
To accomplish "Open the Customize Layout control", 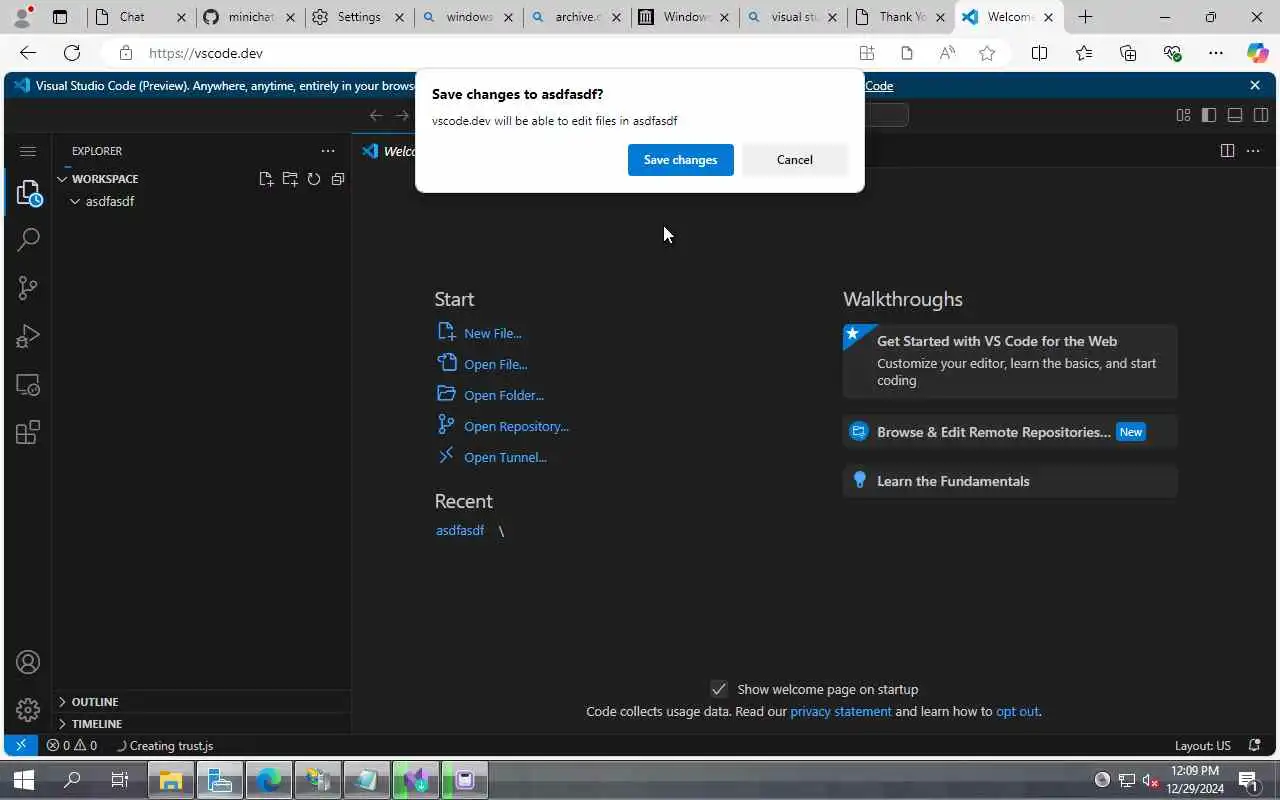I will pyautogui.click(x=1183, y=115).
